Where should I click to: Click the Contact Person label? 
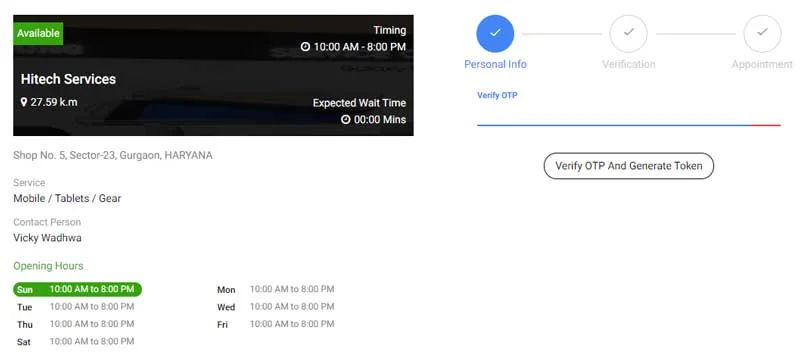(x=47, y=222)
